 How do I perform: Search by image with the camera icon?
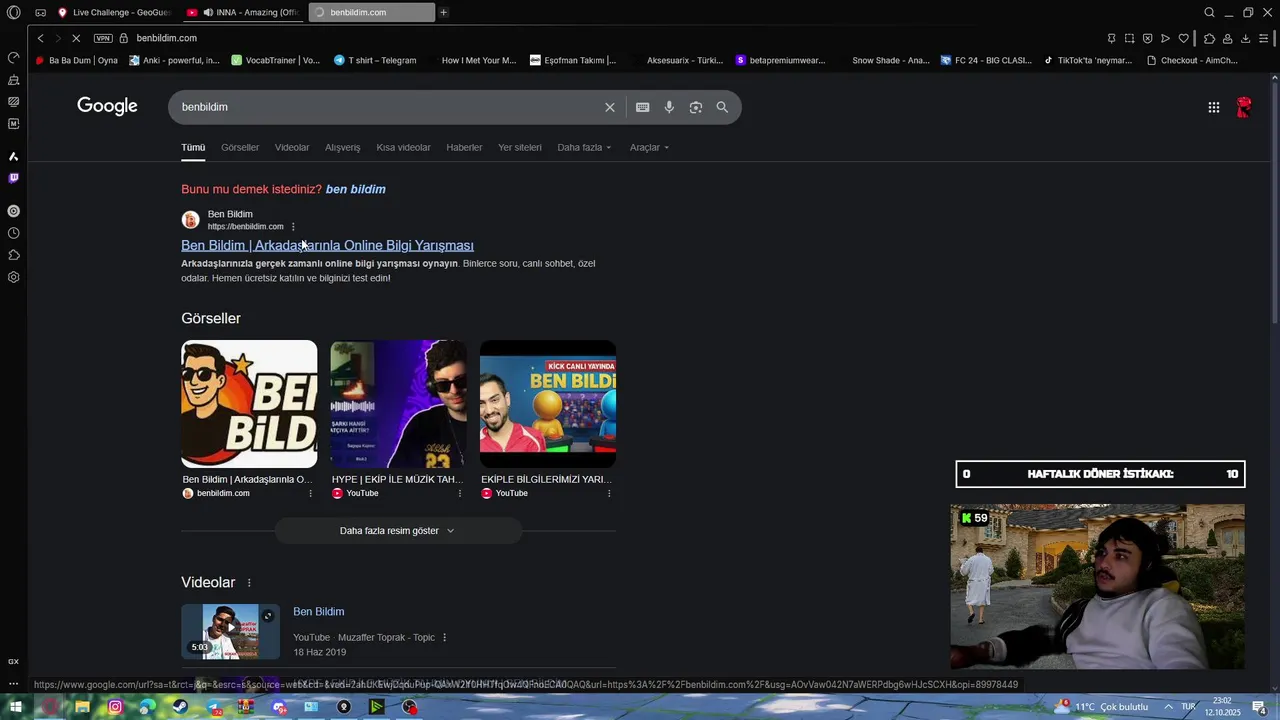point(696,107)
